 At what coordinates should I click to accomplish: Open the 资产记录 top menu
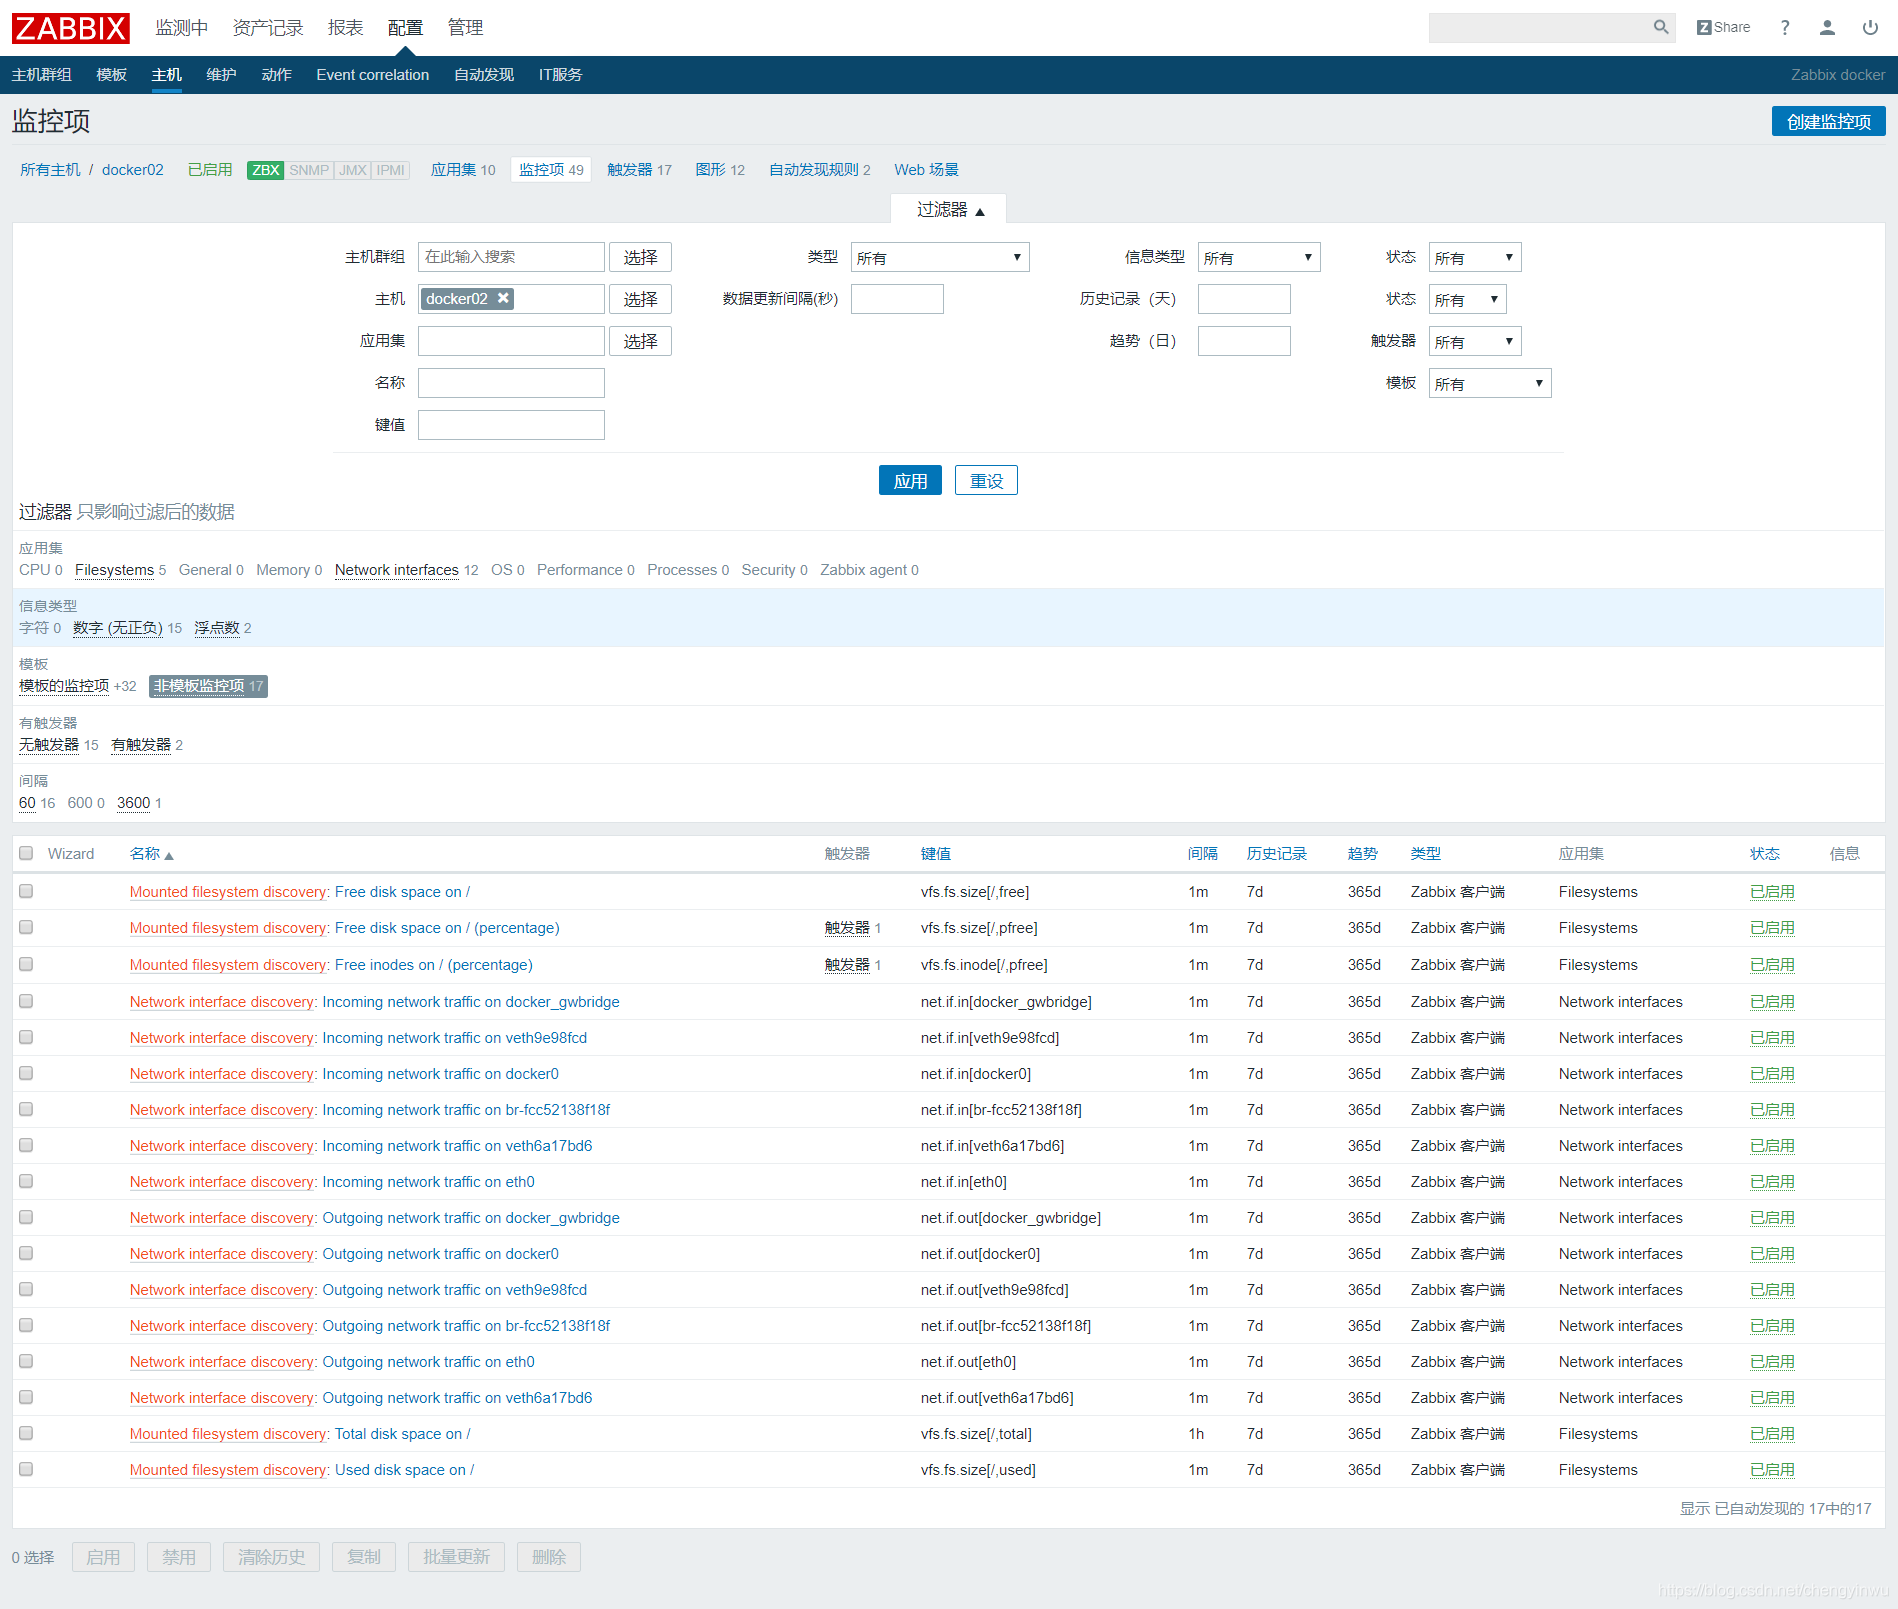pos(267,28)
